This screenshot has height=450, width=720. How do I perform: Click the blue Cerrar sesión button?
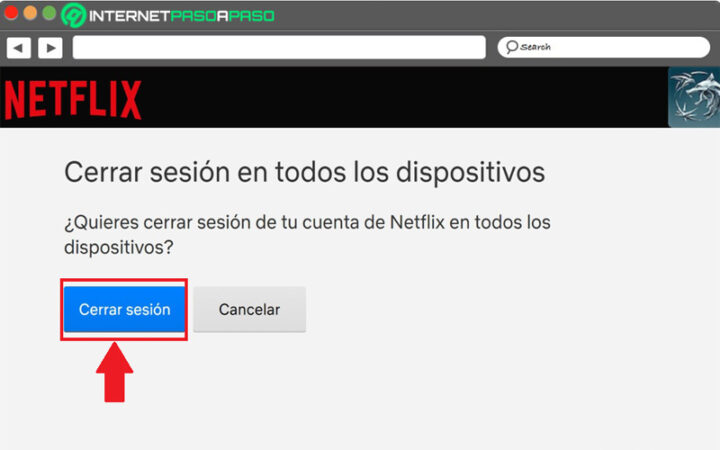[x=124, y=309]
